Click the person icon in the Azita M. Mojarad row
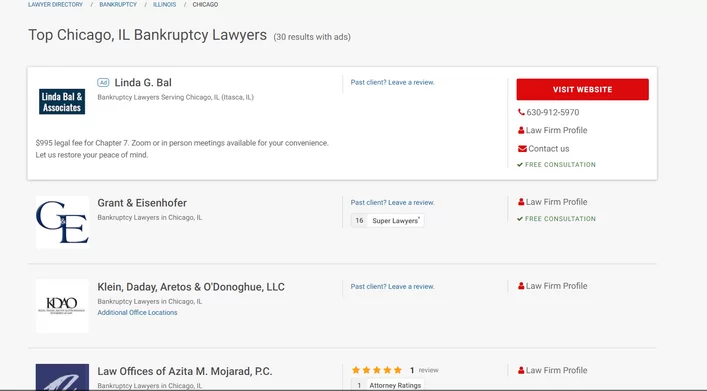 [521, 370]
